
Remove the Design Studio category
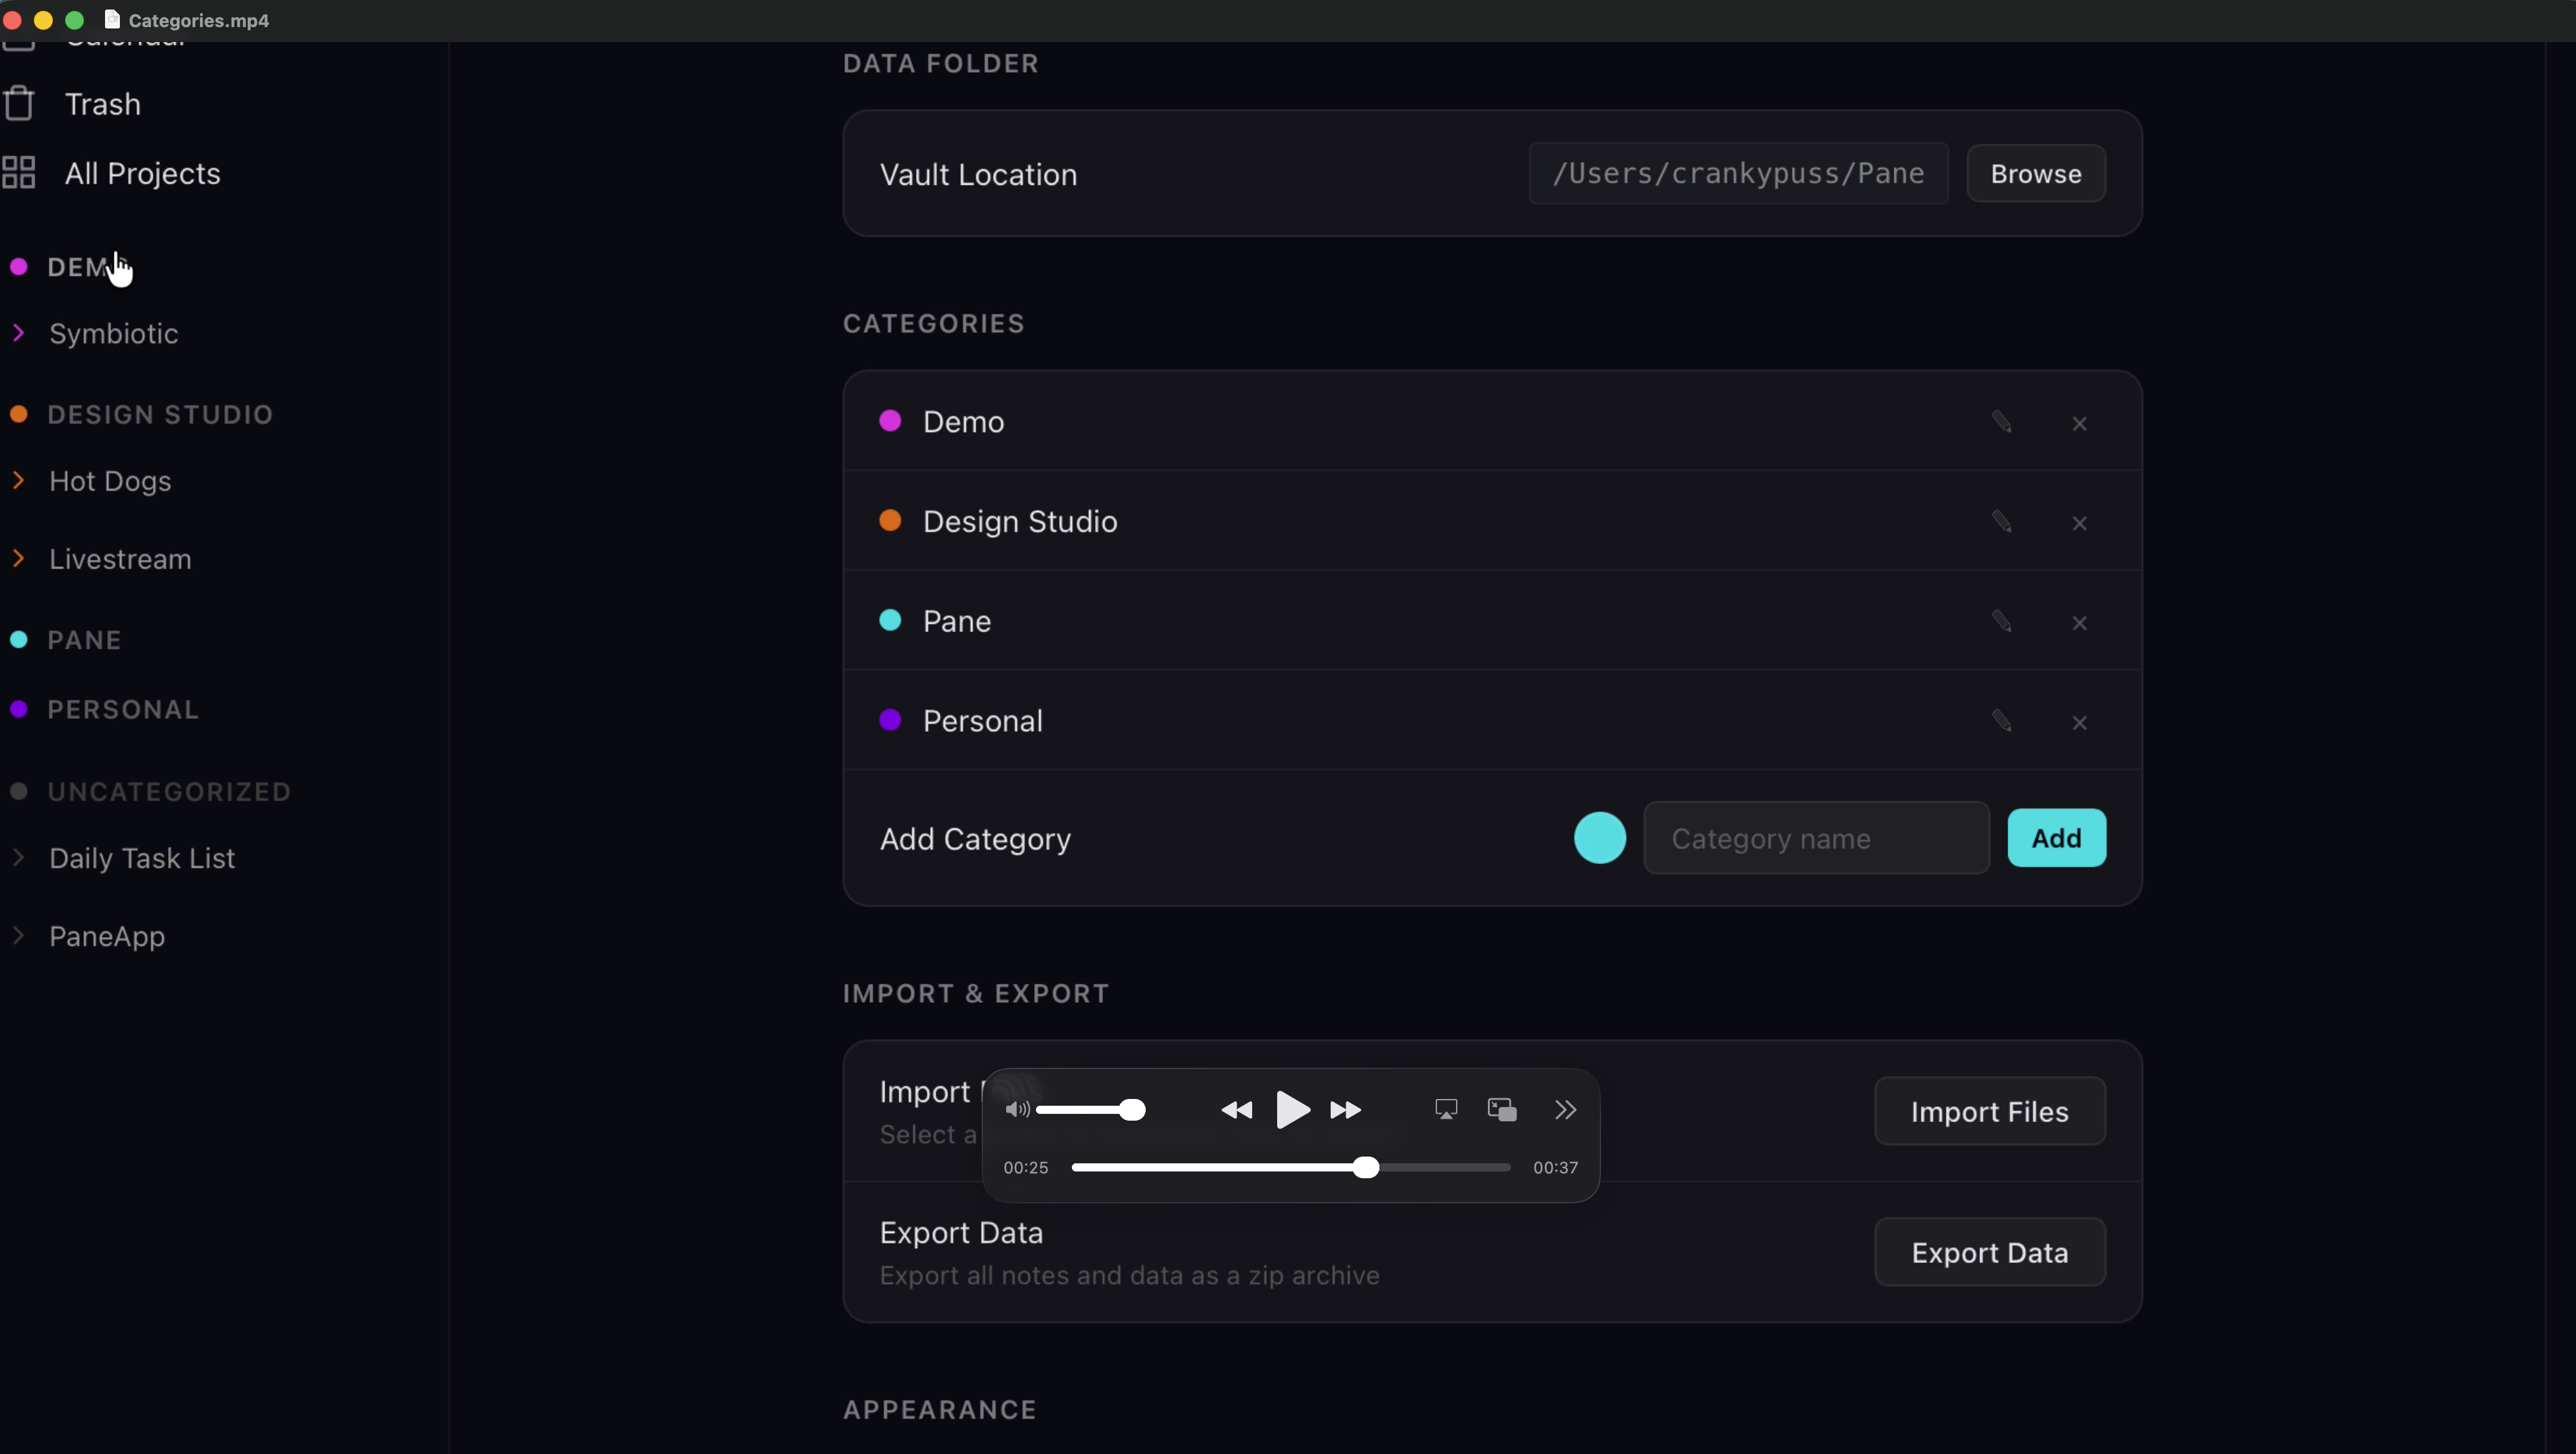tap(2079, 524)
